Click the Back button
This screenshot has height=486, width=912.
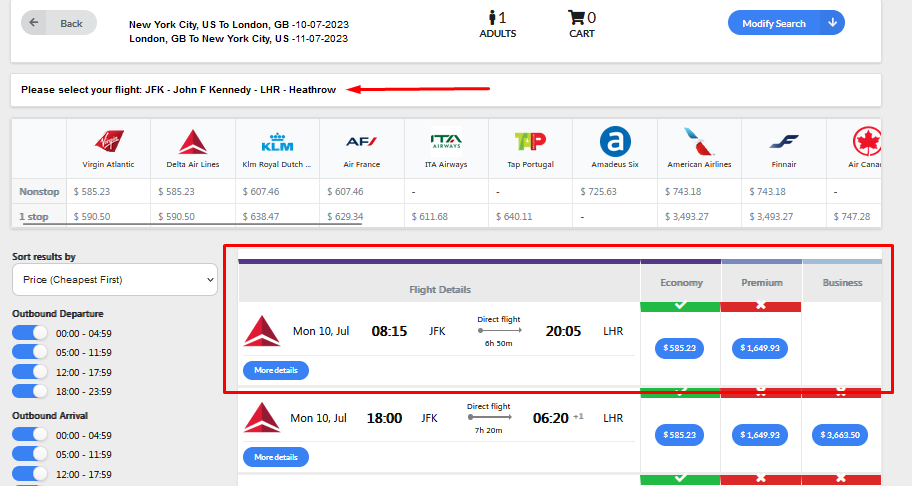pos(59,23)
